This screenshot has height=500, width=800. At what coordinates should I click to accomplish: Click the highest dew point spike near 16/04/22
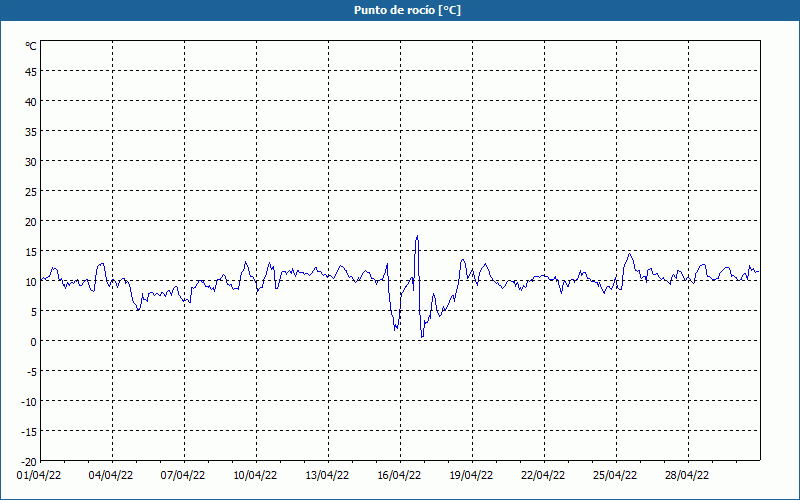tap(417, 236)
